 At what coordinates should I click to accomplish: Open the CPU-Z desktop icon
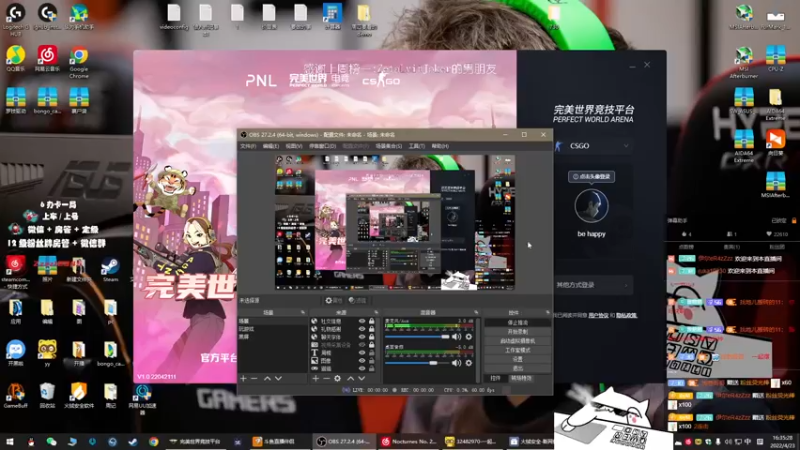coord(776,59)
